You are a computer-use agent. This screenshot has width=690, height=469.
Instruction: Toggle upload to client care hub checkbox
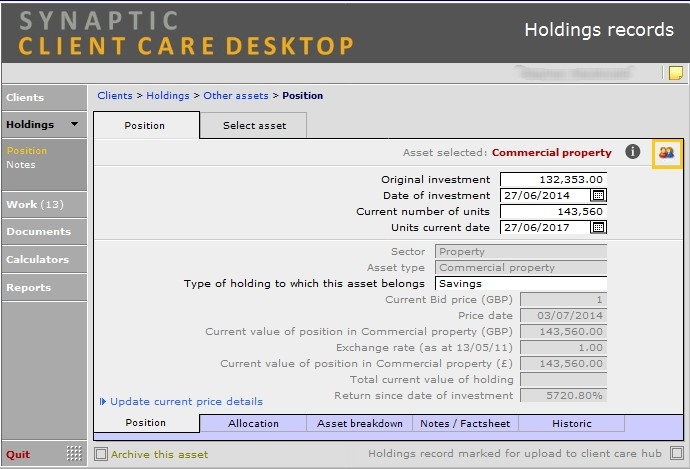[x=676, y=453]
